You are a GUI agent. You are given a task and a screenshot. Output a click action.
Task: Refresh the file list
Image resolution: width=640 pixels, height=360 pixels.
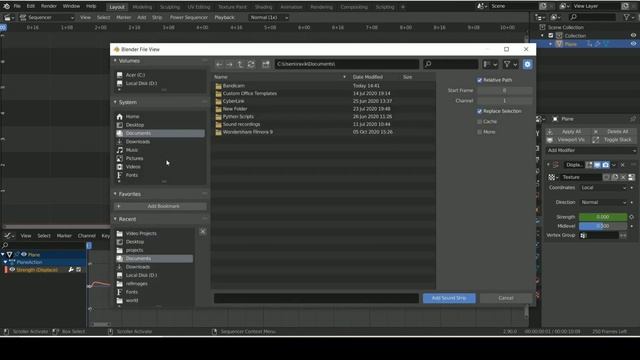pos(251,64)
